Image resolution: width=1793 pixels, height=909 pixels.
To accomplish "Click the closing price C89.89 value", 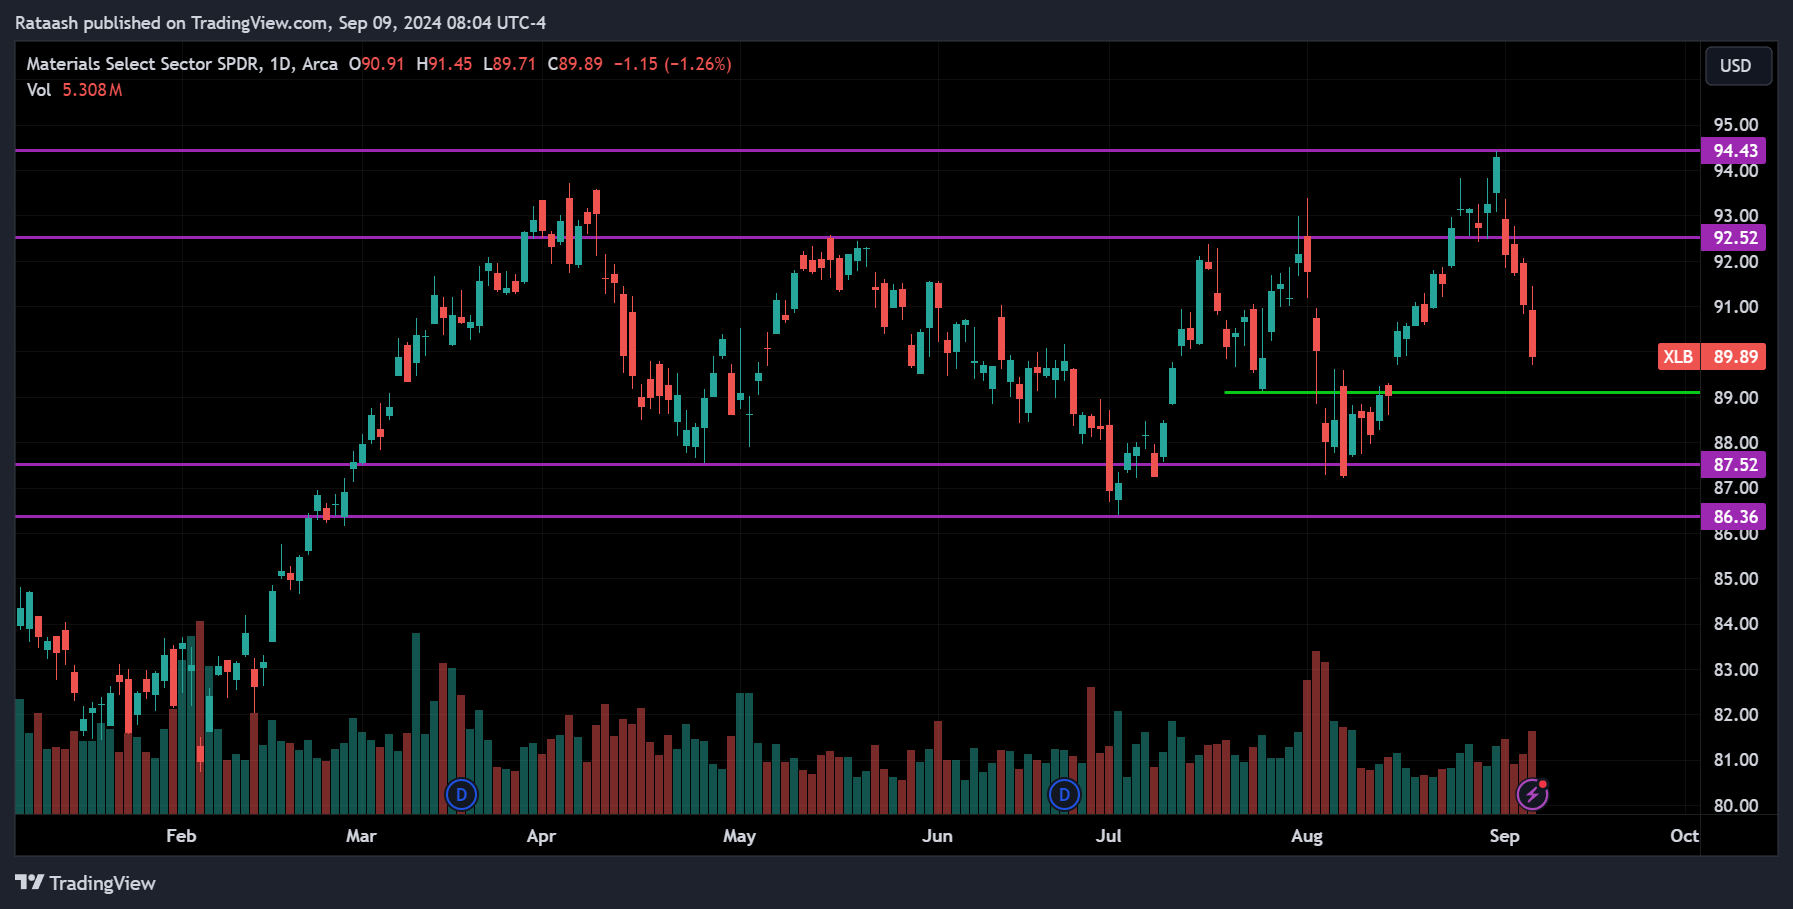I will click(x=575, y=64).
